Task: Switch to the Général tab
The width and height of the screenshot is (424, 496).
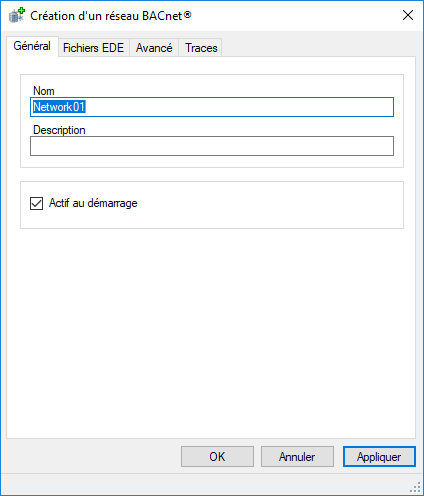Action: (x=32, y=46)
